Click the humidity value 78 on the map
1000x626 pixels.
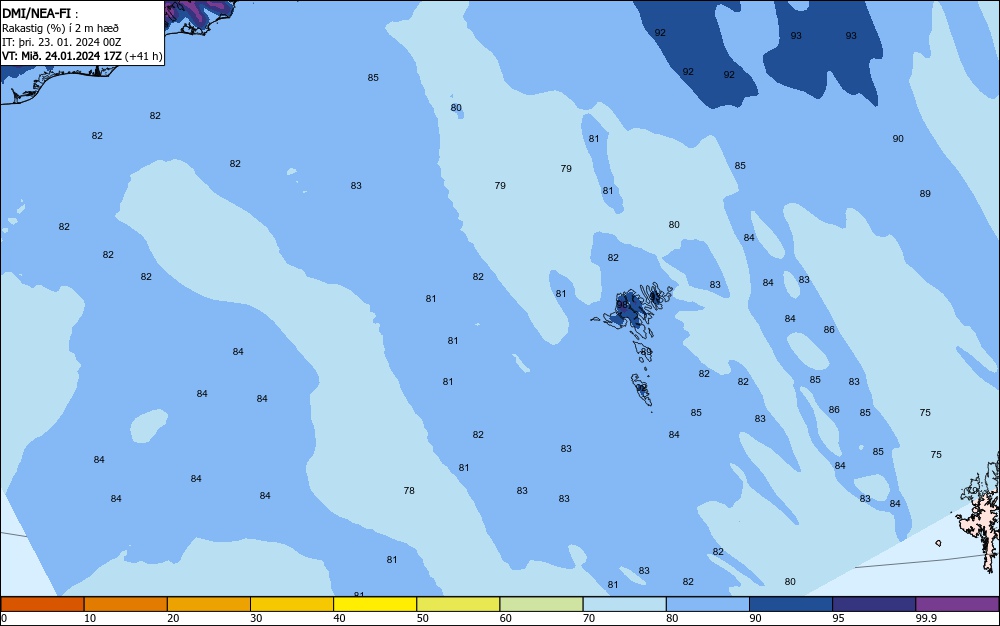pyautogui.click(x=409, y=490)
